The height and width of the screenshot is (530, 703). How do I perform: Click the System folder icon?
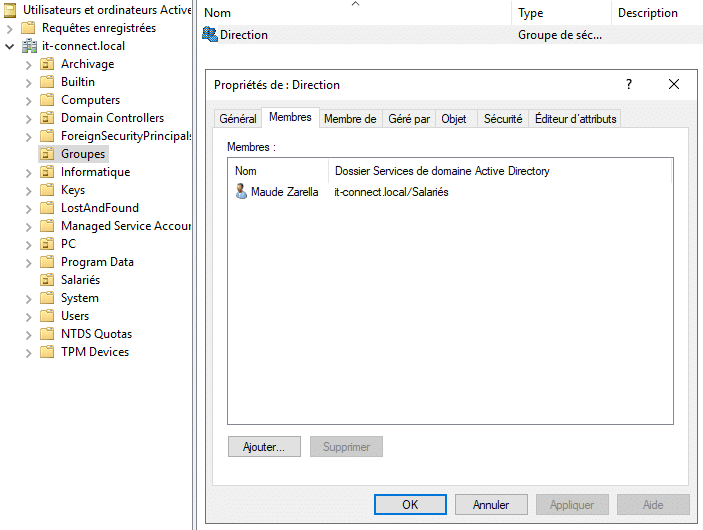(x=47, y=298)
